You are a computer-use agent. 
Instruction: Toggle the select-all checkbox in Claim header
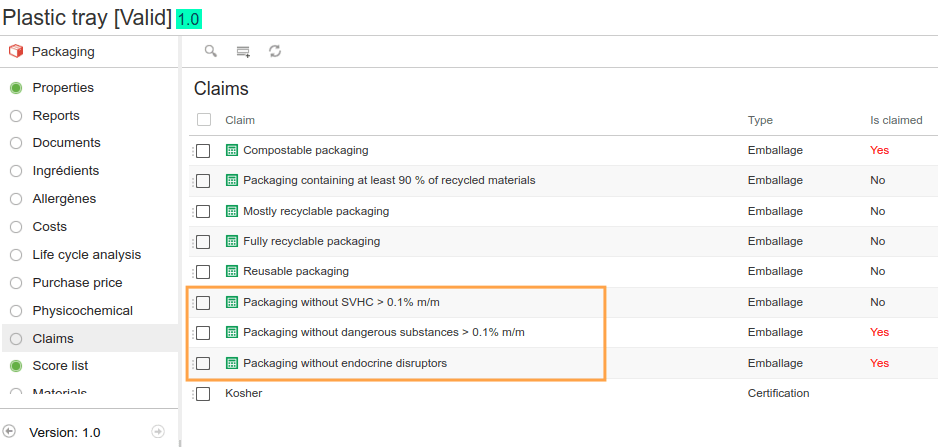coord(204,120)
